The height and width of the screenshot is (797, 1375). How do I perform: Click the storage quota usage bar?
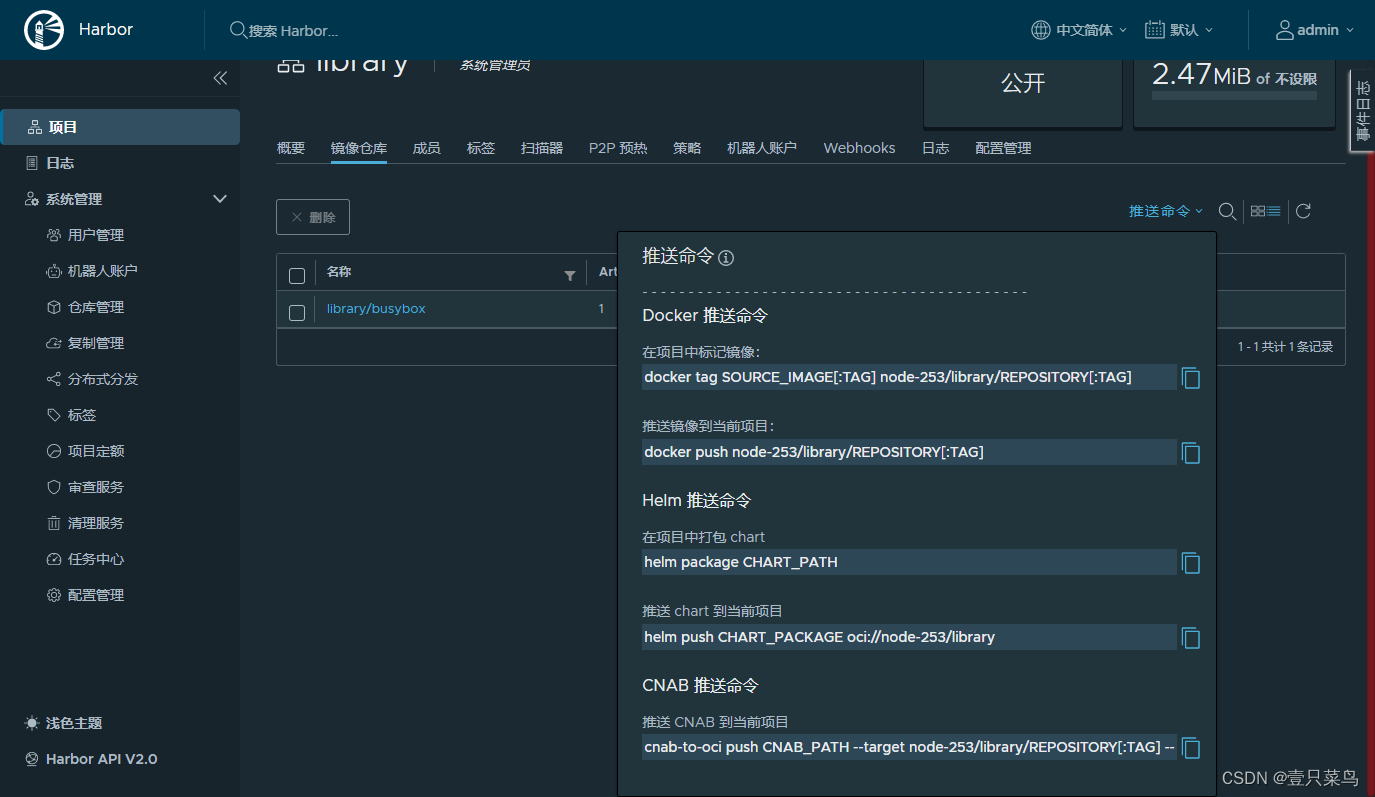pos(1234,96)
